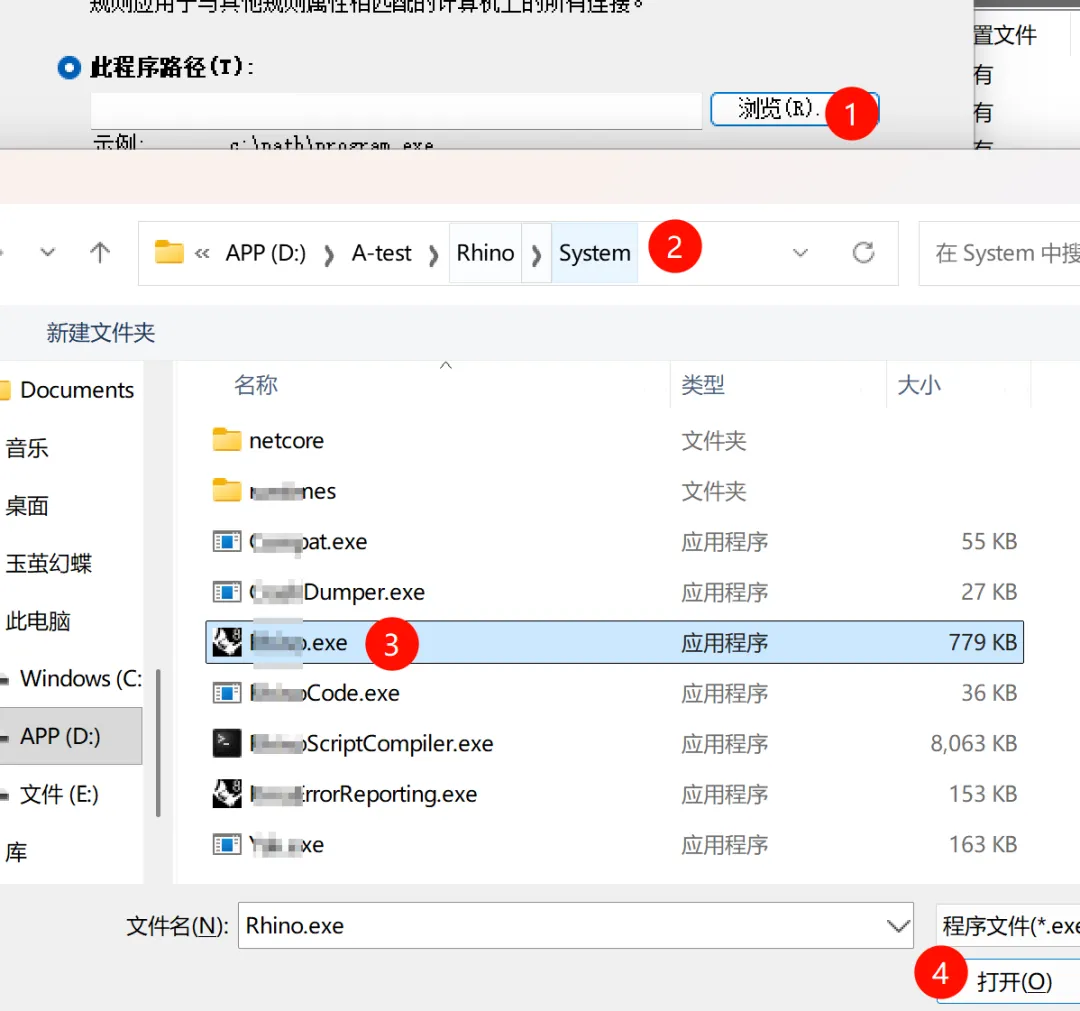1080x1011 pixels.
Task: Open 玉茧幻蝶 sidebar item
Action: [x=48, y=563]
